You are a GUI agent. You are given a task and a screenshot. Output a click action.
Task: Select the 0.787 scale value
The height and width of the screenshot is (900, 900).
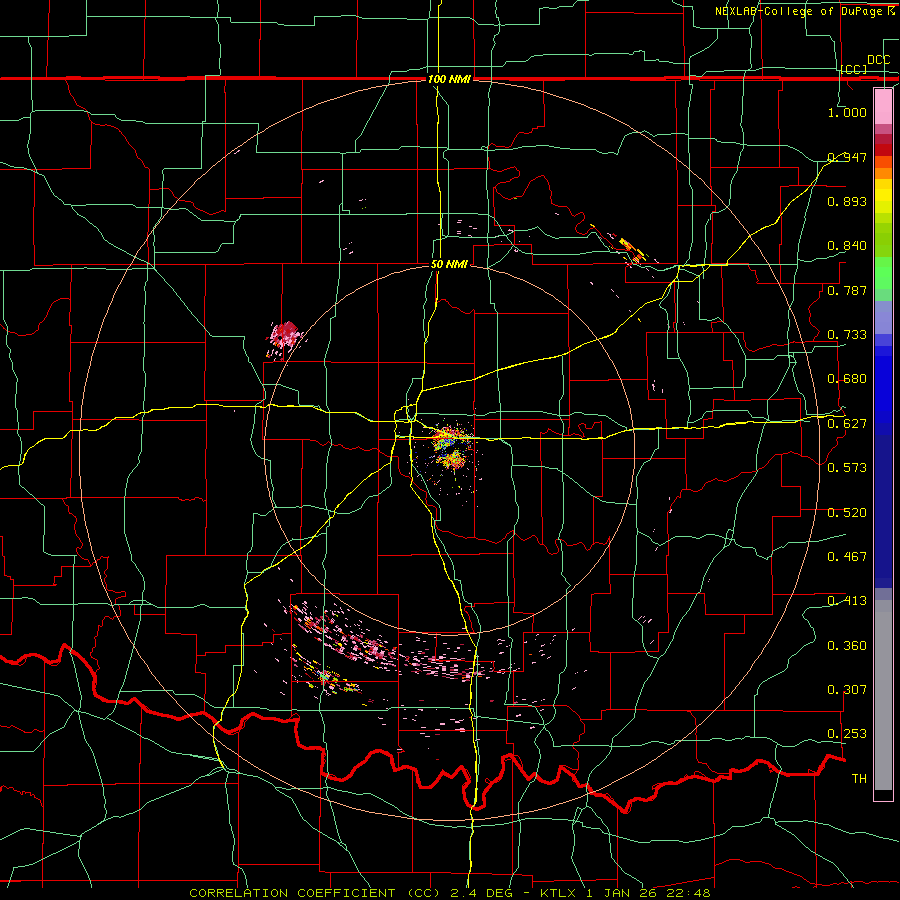[847, 290]
